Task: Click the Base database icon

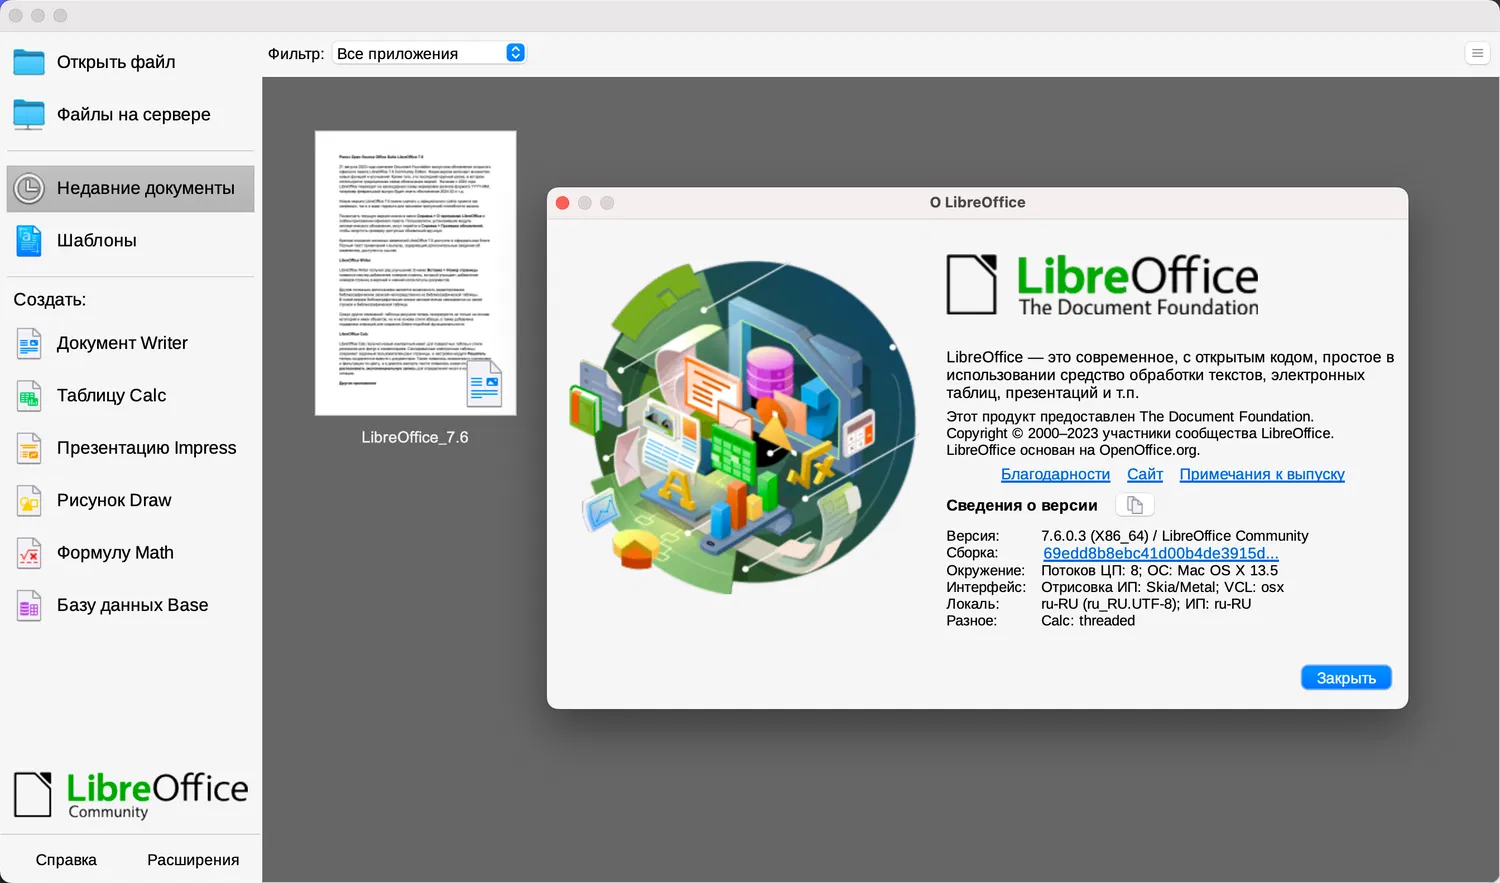Action: pyautogui.click(x=29, y=605)
